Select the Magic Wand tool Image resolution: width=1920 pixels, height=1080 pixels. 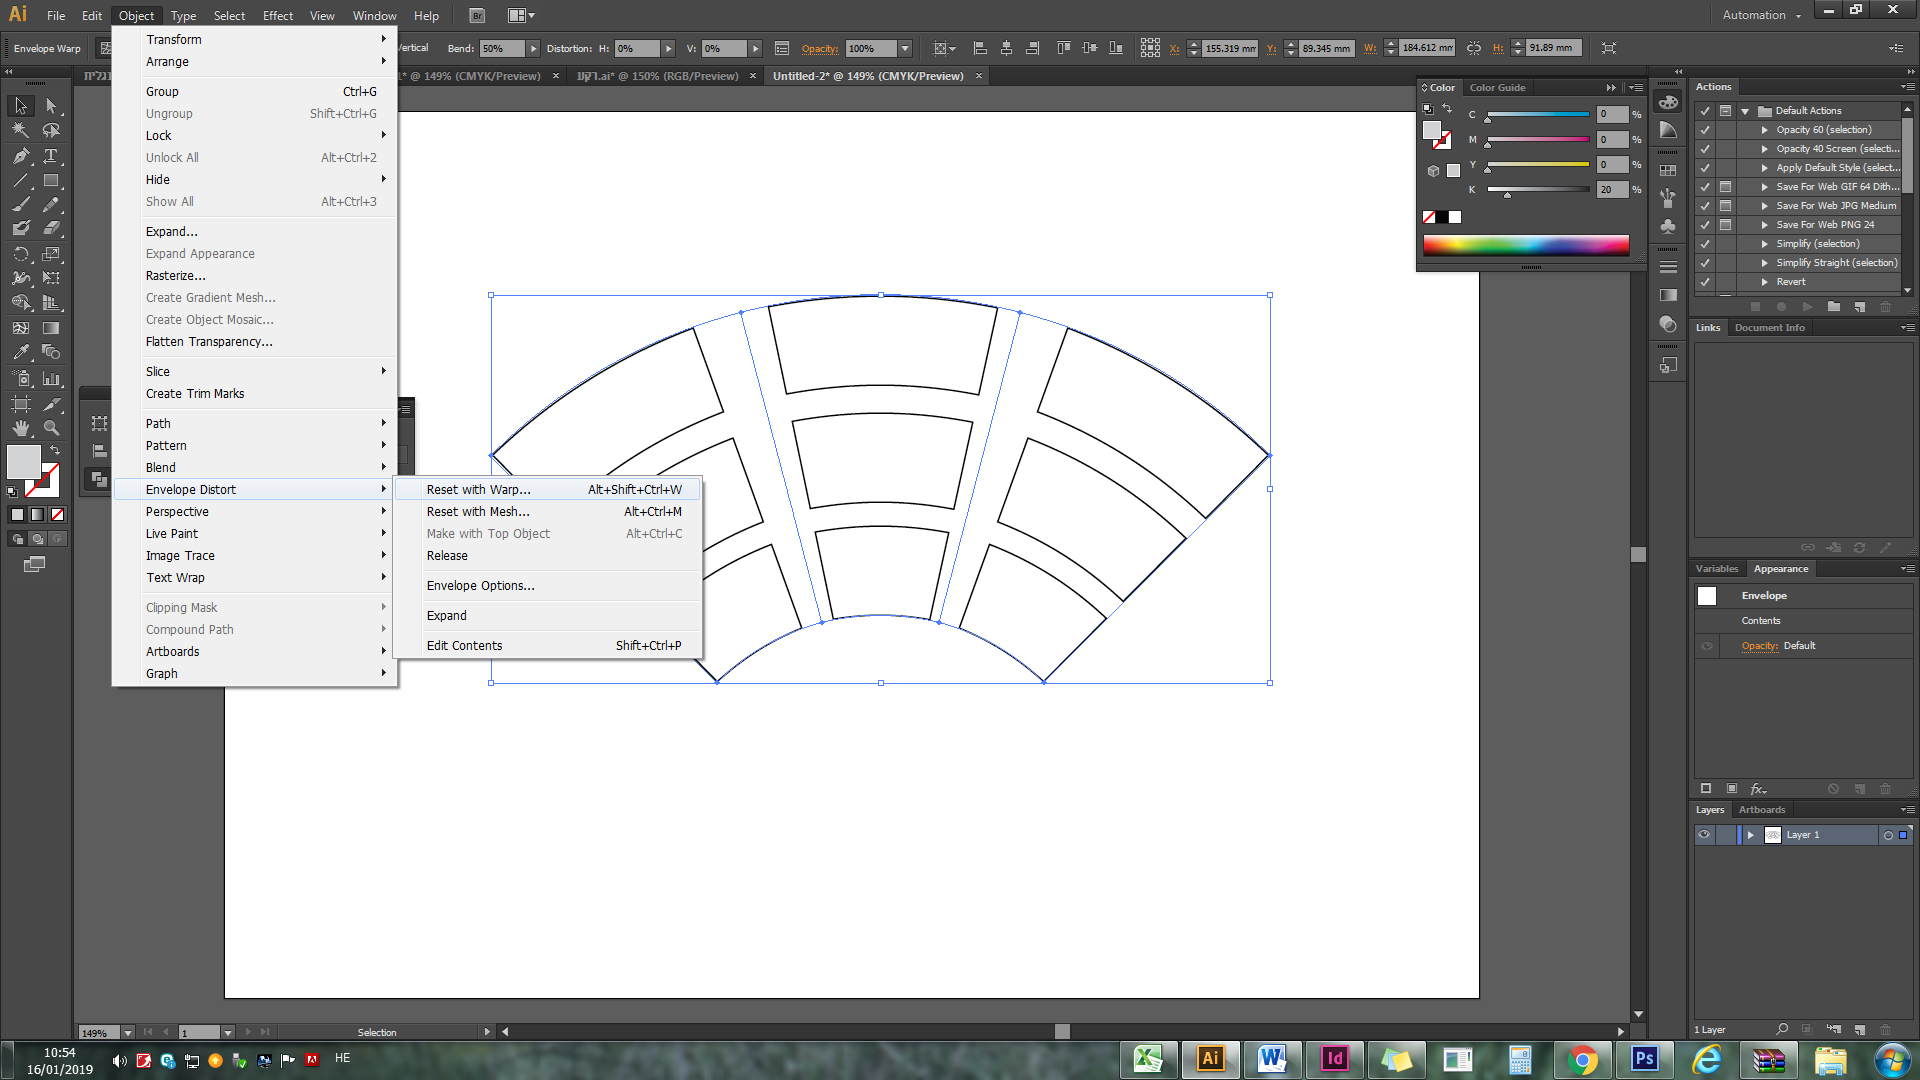tap(21, 131)
